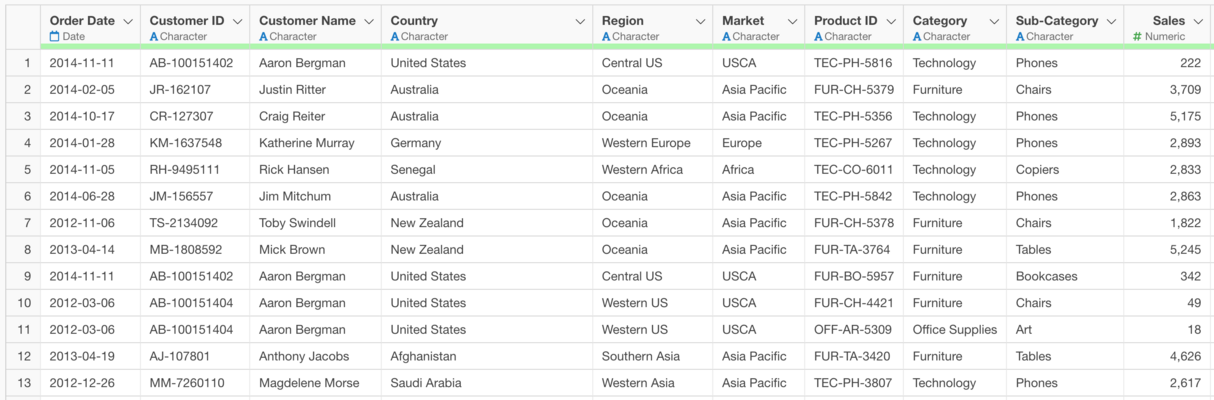
Task: Click the sales value 5,245
Action: pyautogui.click(x=1185, y=250)
